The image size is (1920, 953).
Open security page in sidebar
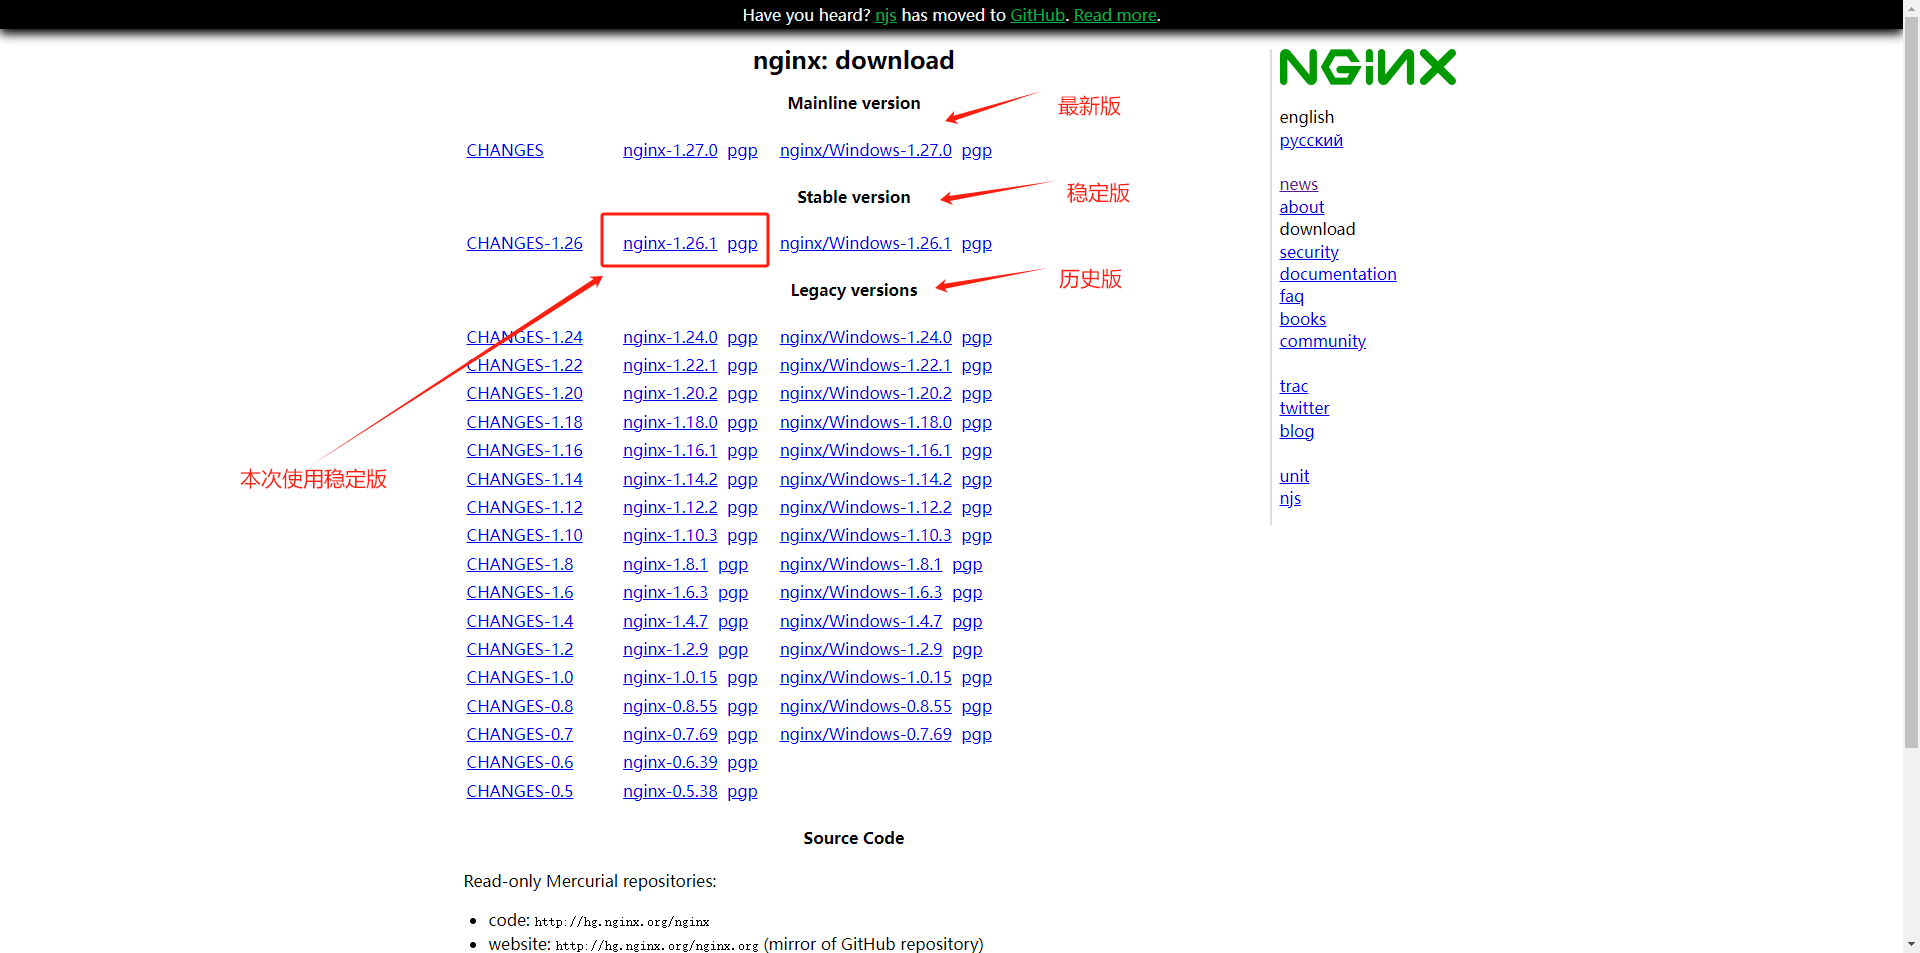pyautogui.click(x=1309, y=252)
